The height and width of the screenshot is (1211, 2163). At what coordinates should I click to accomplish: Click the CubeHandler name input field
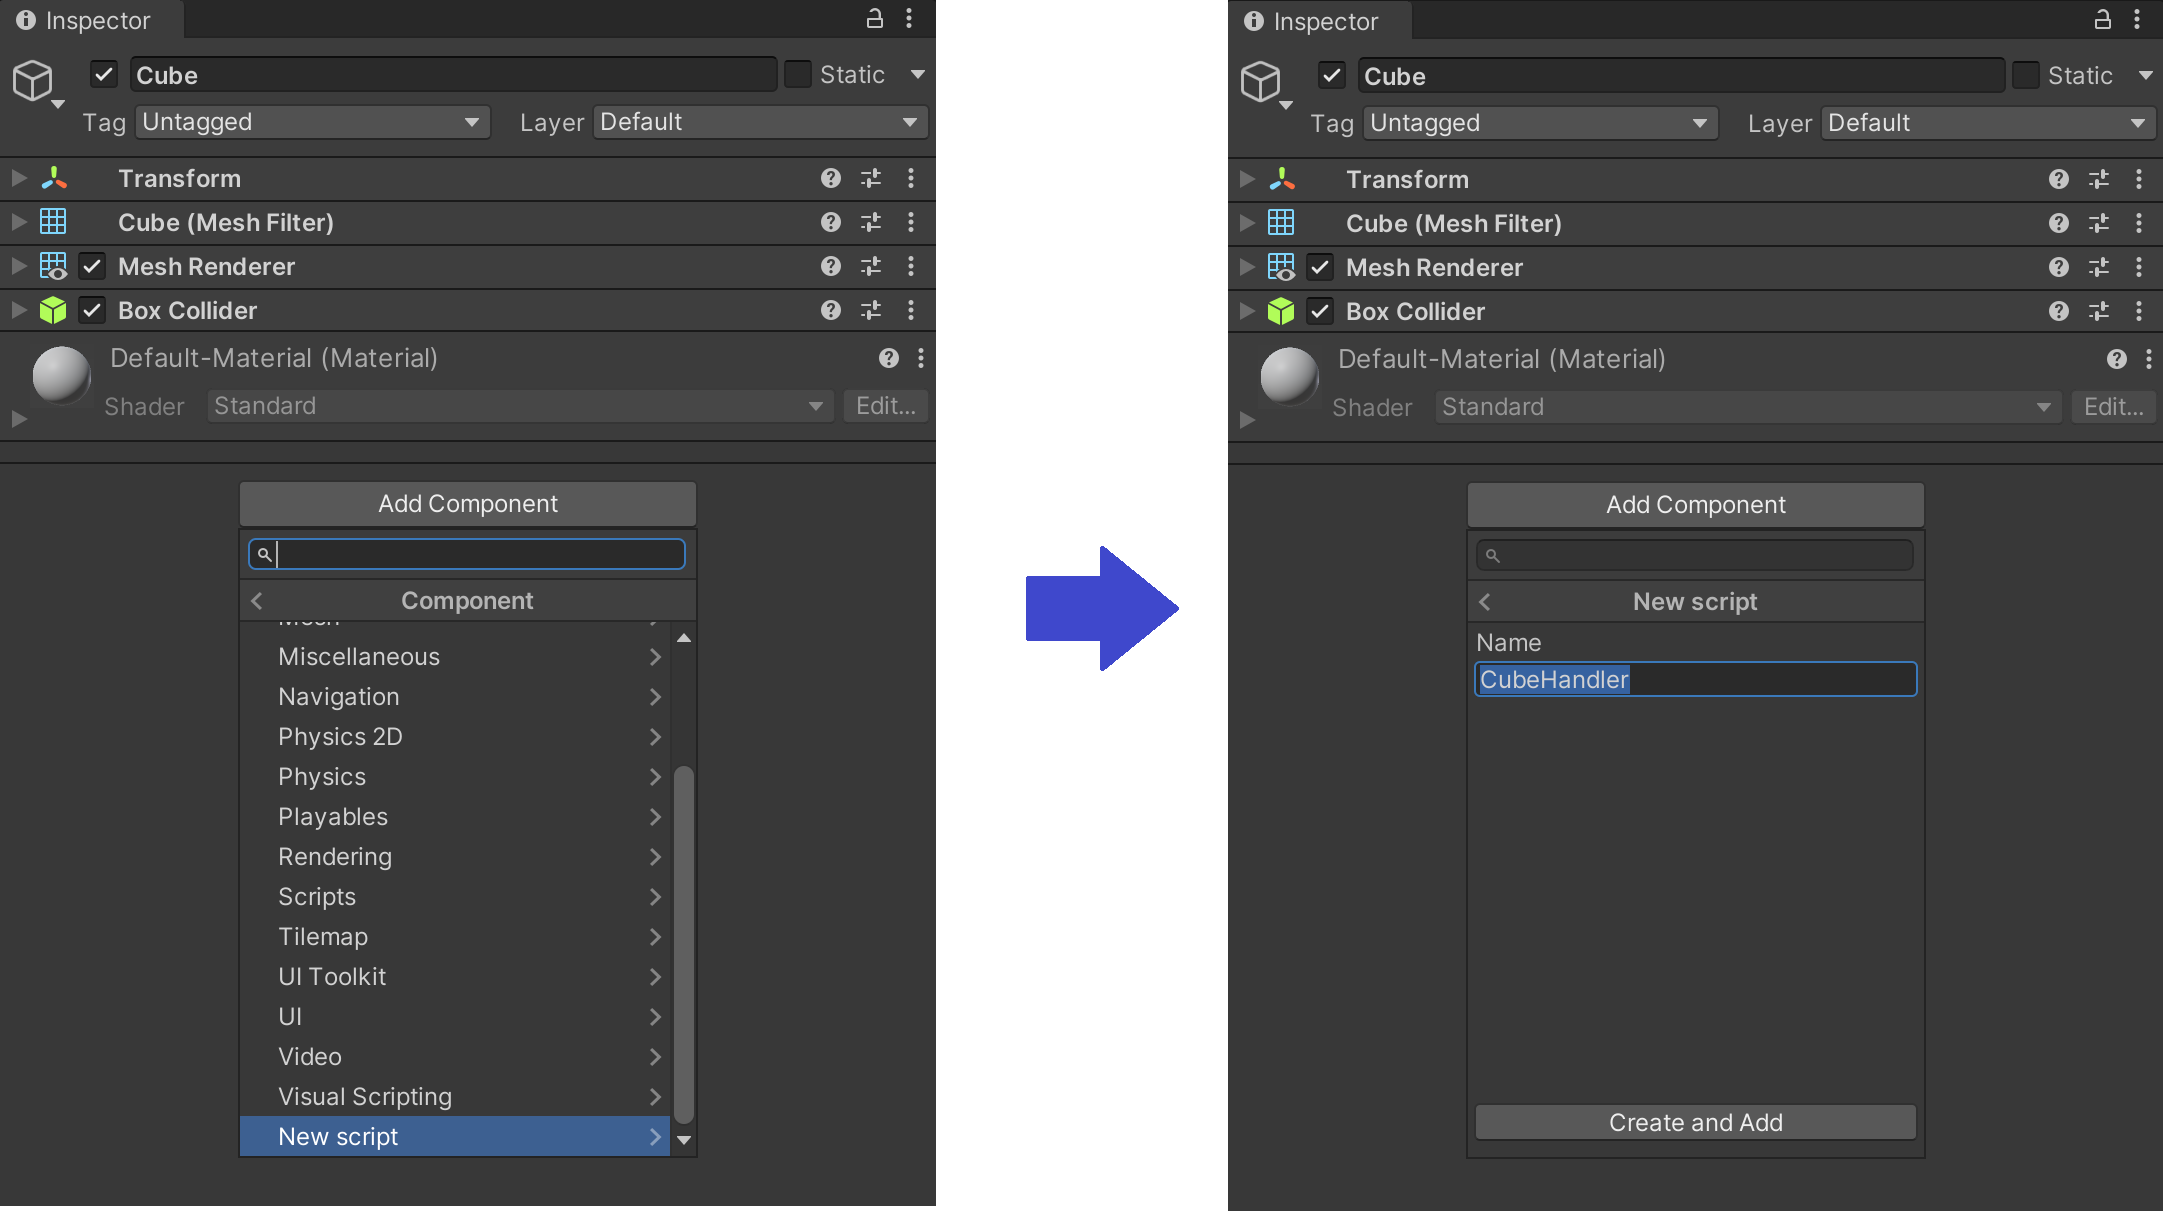pos(1695,680)
